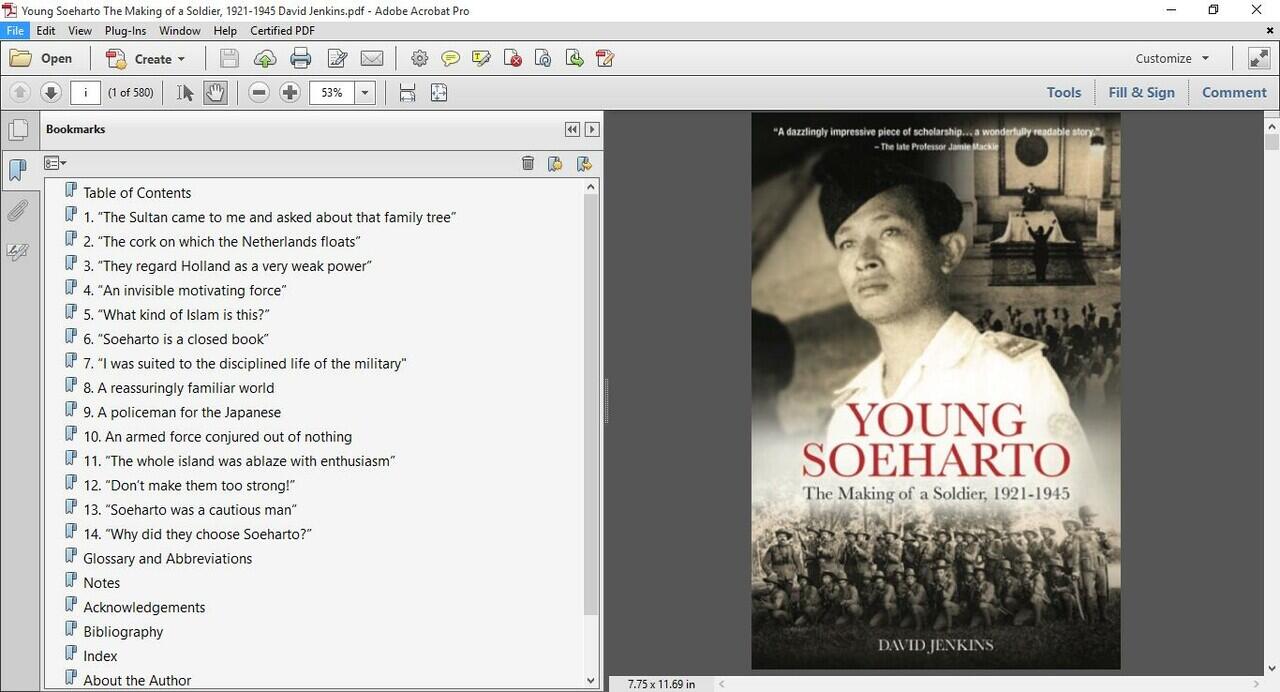Open the Window menu
Screen dimensions: 1280x692
tap(180, 31)
